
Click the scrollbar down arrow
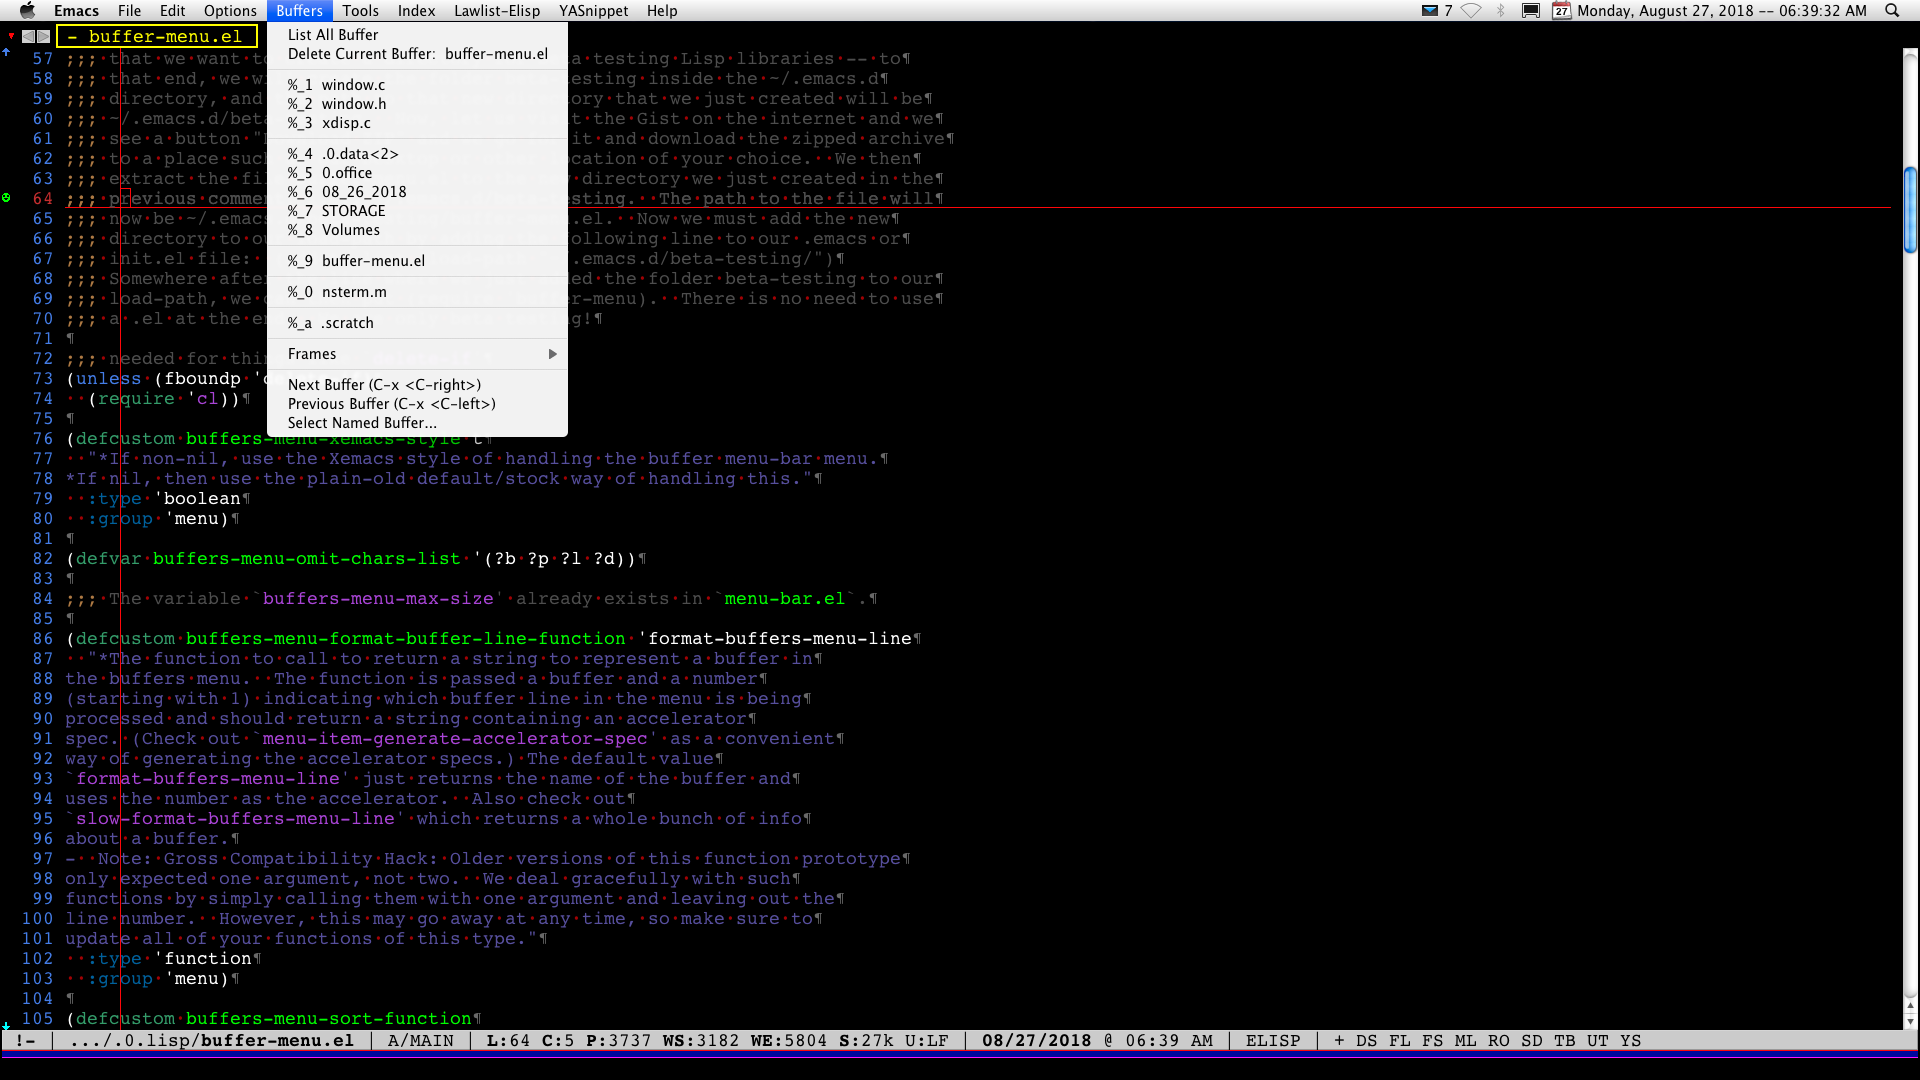pos(1910,1021)
